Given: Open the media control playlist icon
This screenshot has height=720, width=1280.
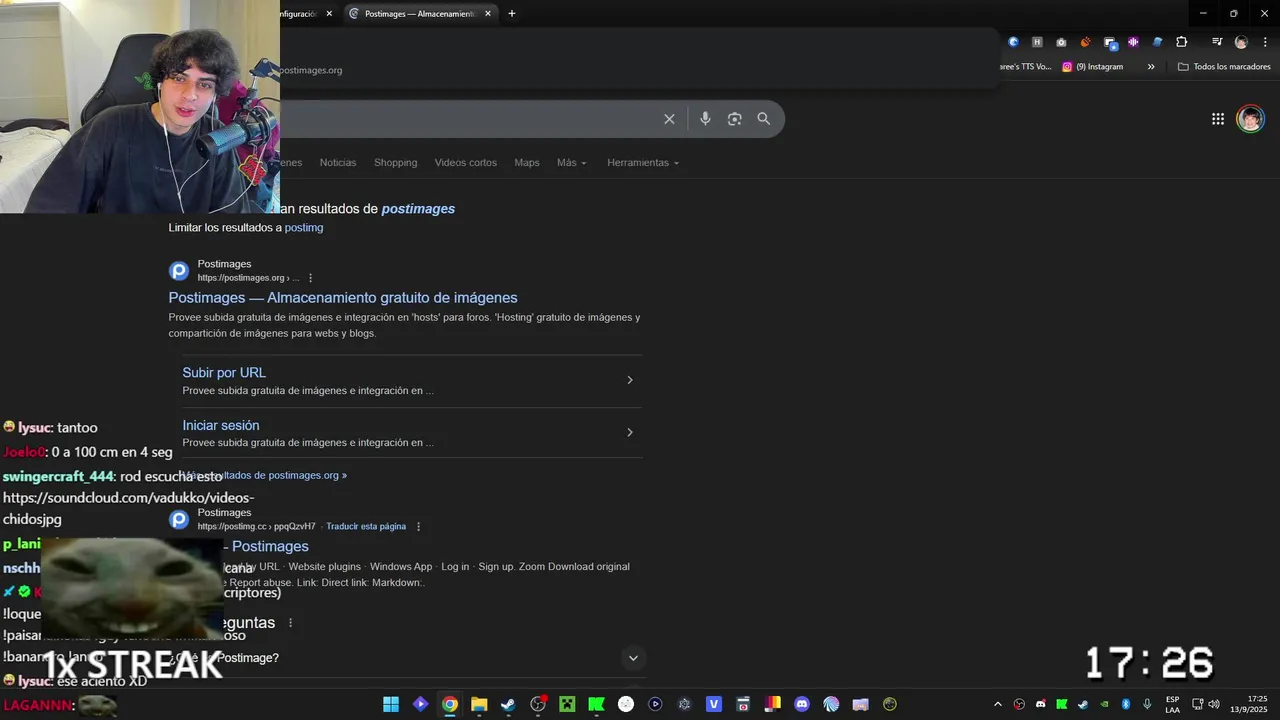Looking at the screenshot, I should tap(1217, 42).
